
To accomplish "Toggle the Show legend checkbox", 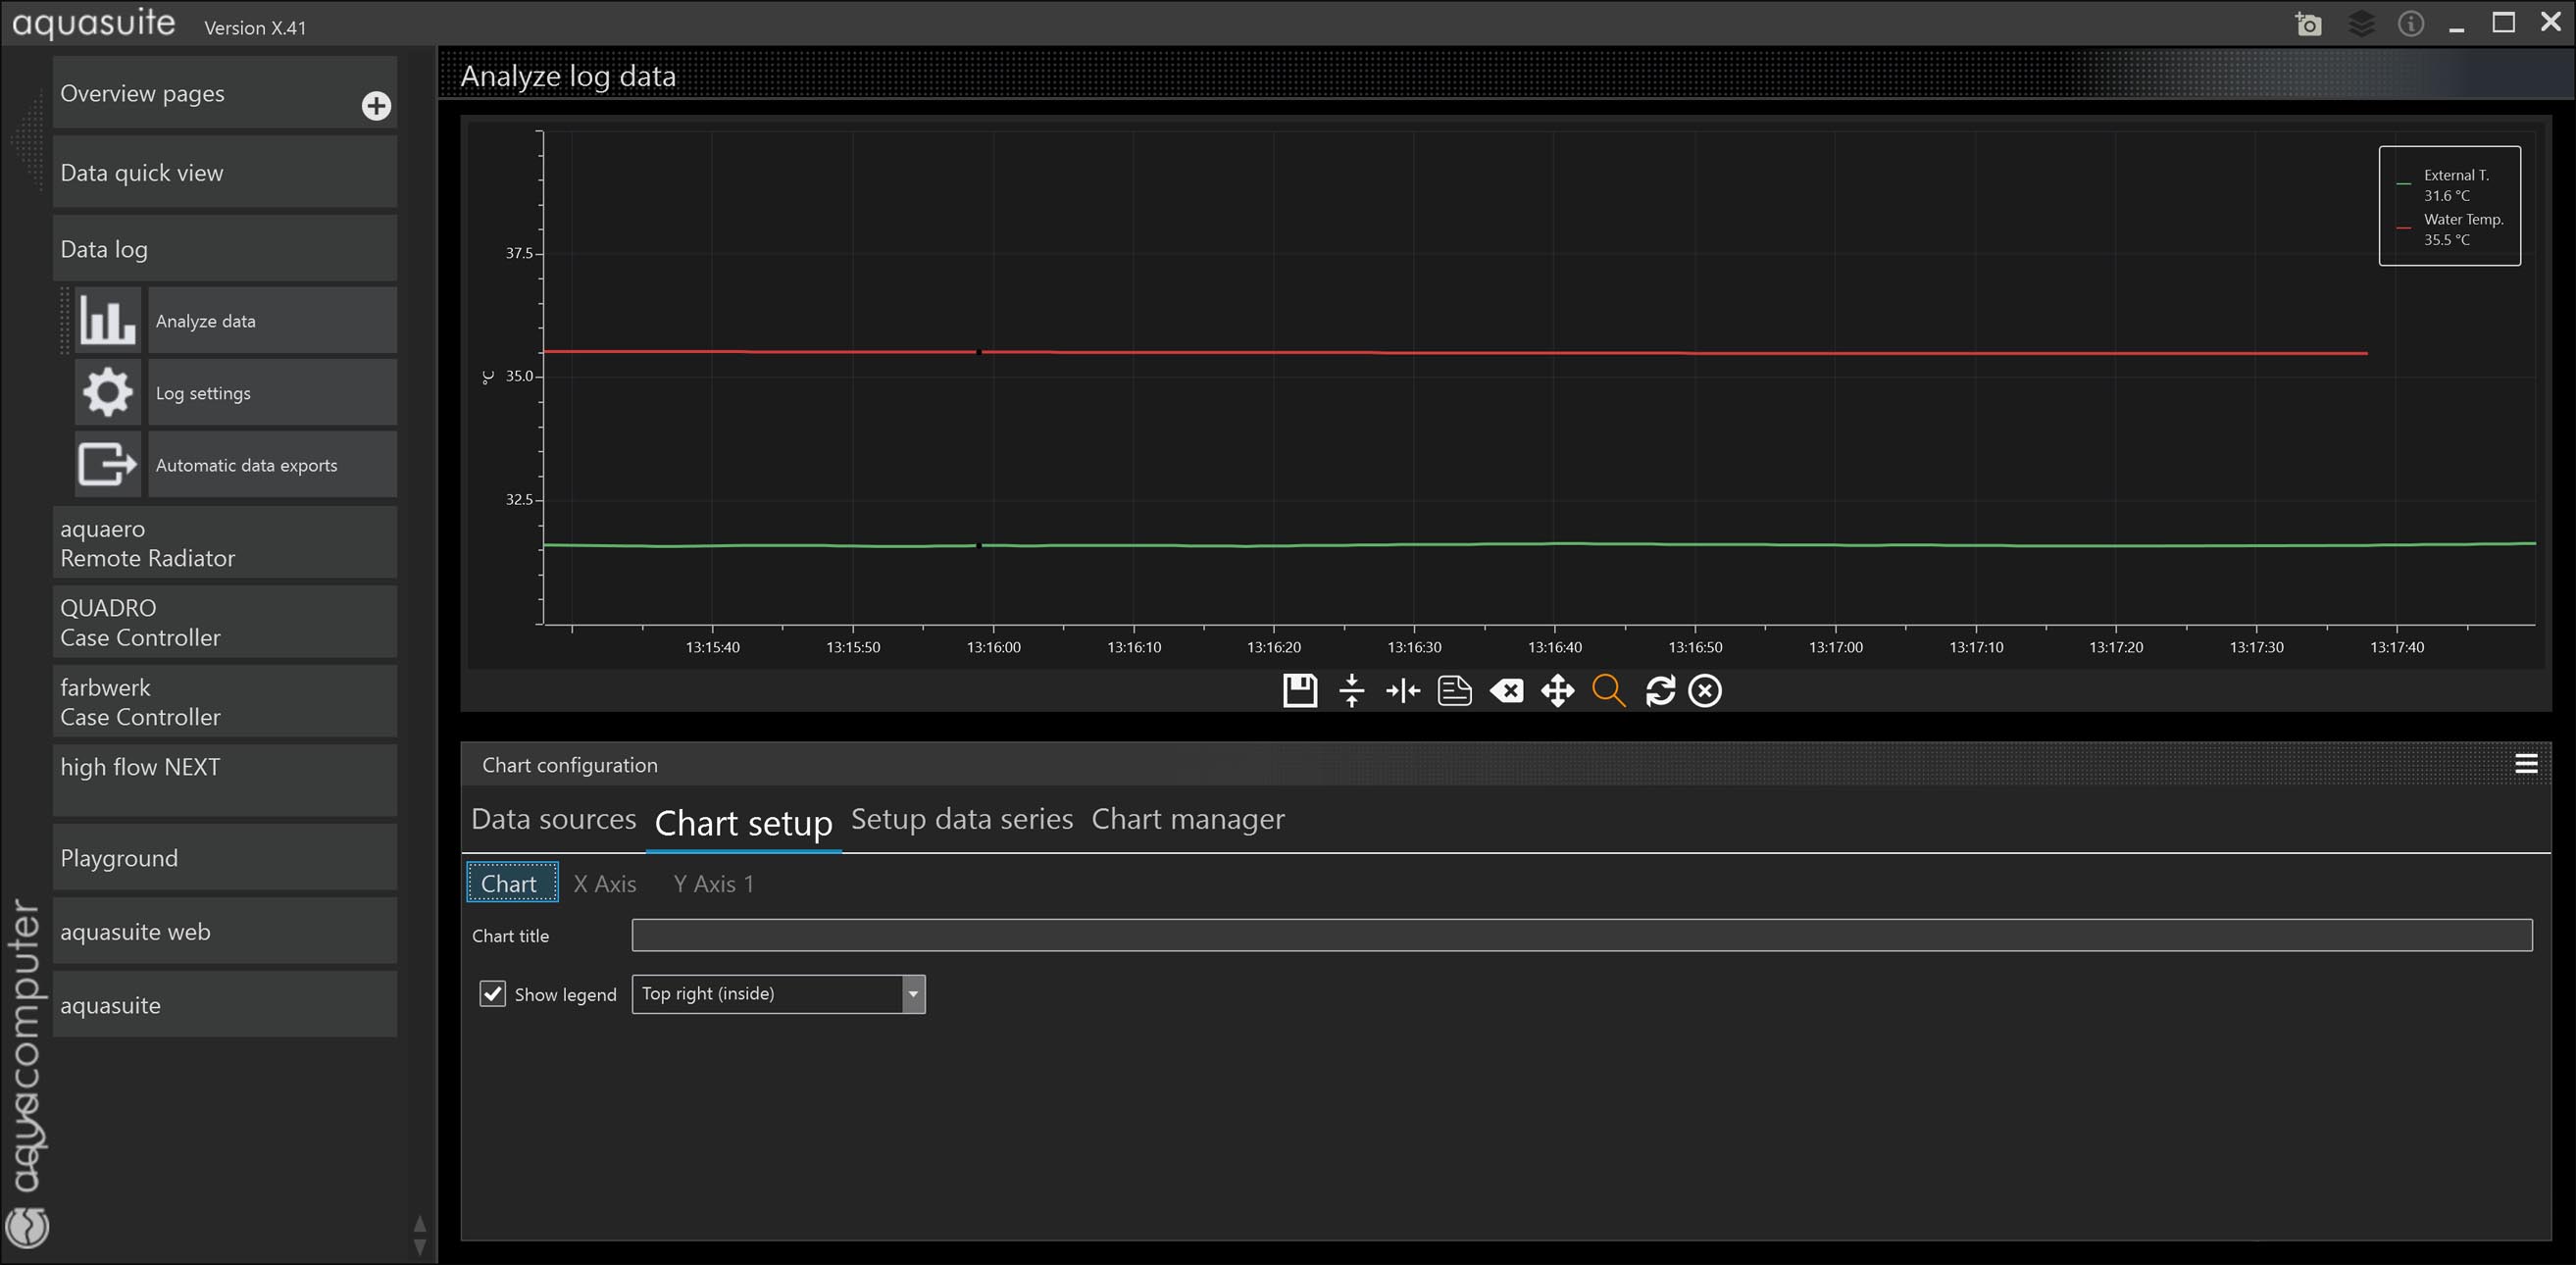I will [492, 993].
